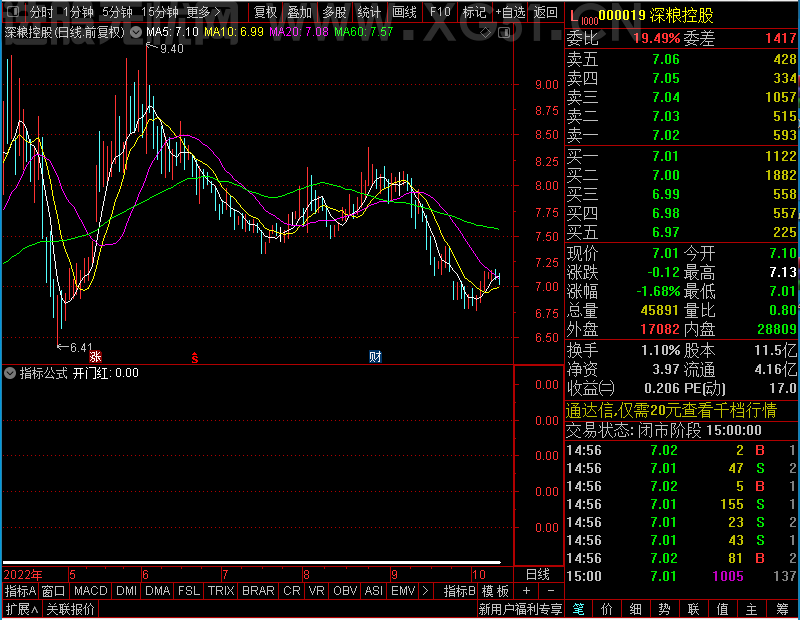Add the stock with +自选
The width and height of the screenshot is (800, 620).
pos(510,12)
